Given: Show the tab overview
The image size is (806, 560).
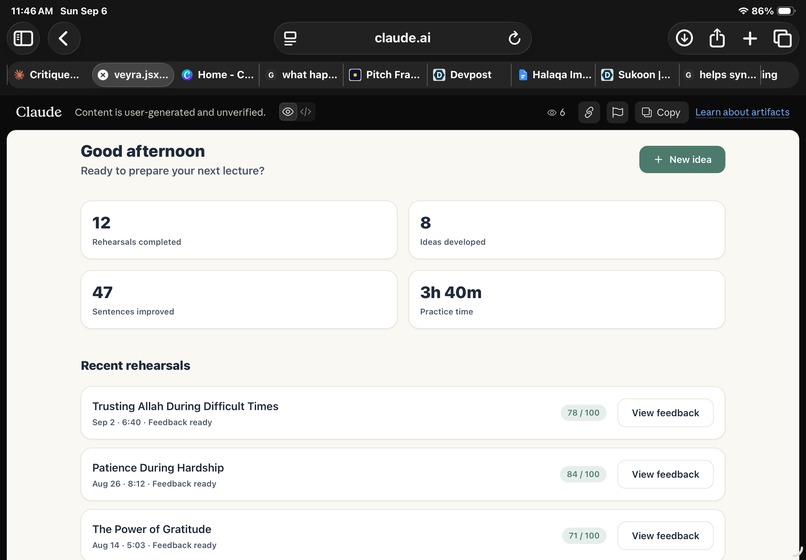Looking at the screenshot, I should click(782, 39).
